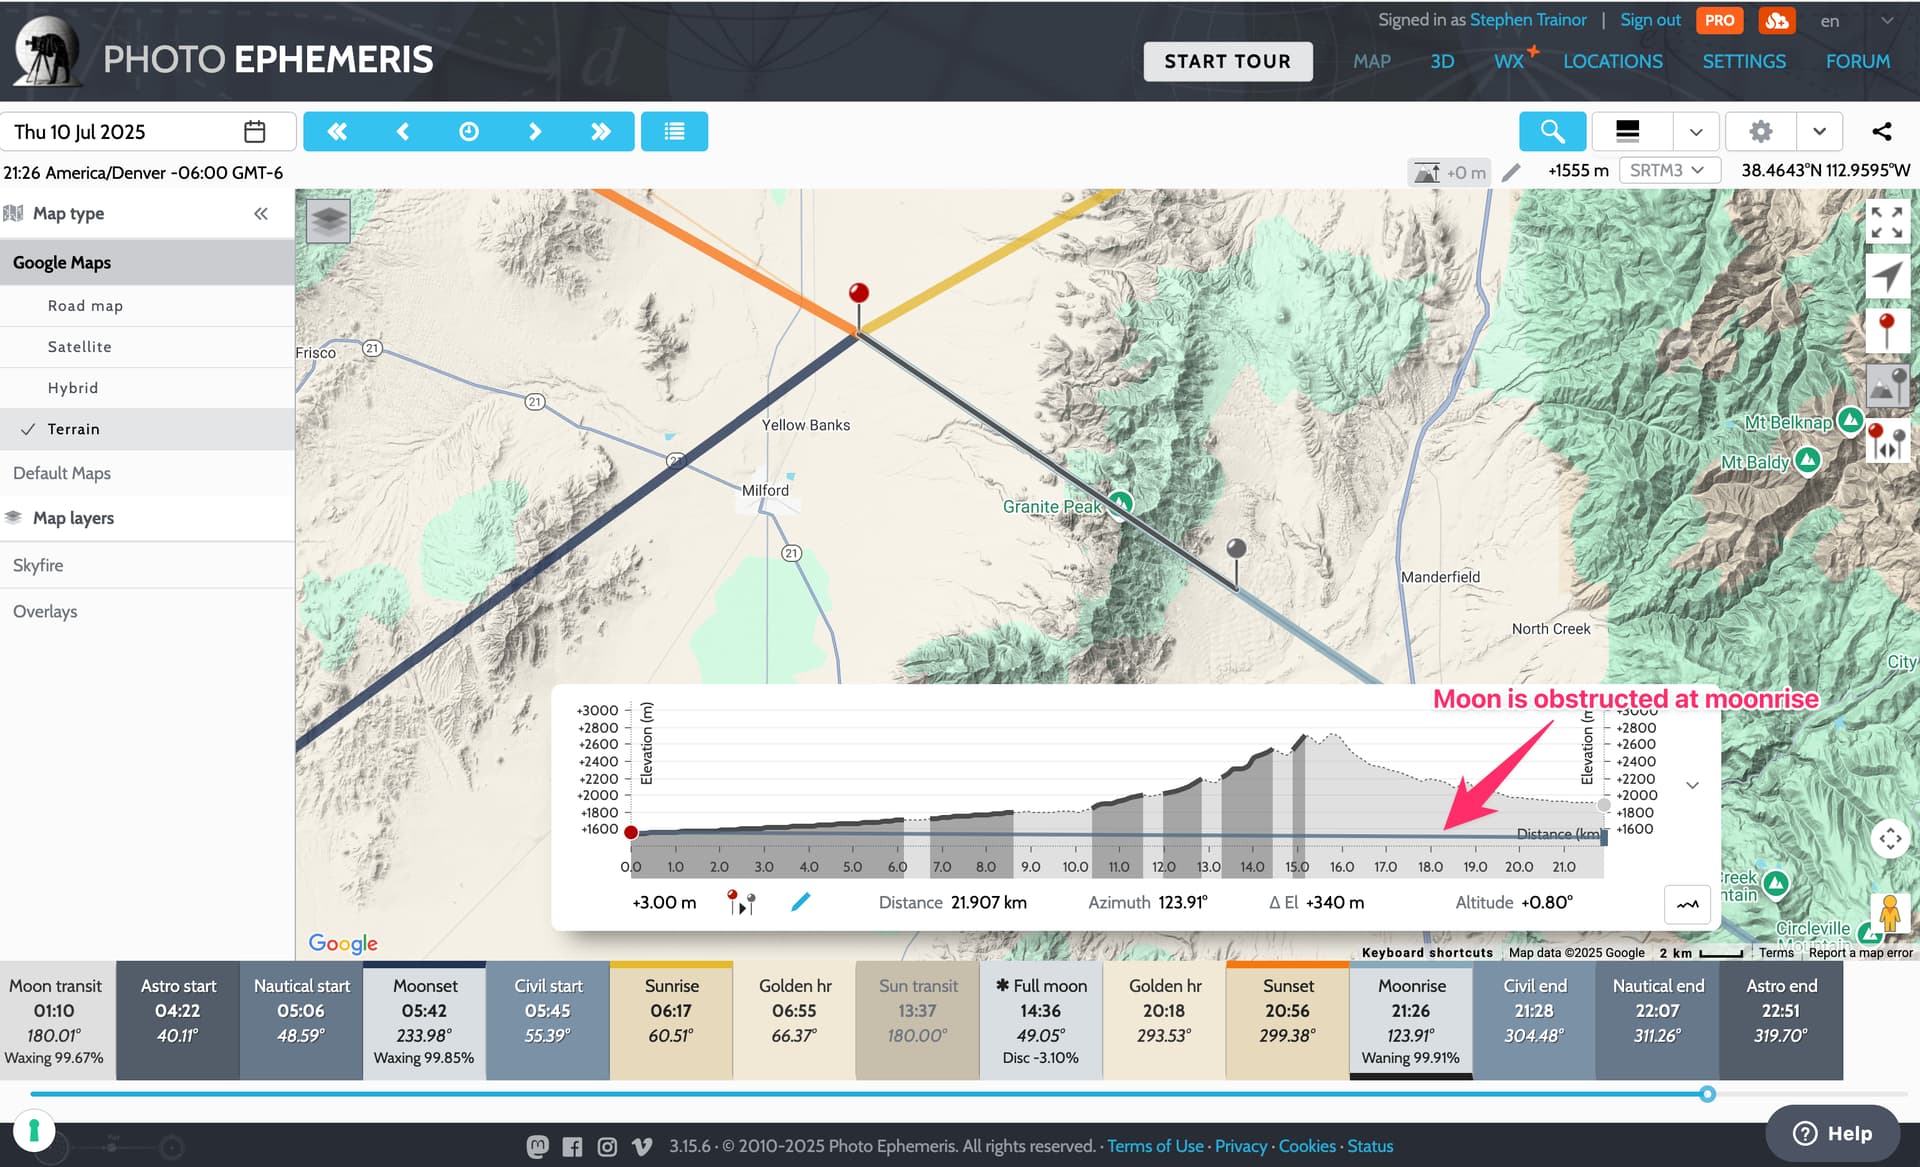Open the SRTM3 elevation source dropdown
The height and width of the screenshot is (1167, 1920).
(1668, 170)
